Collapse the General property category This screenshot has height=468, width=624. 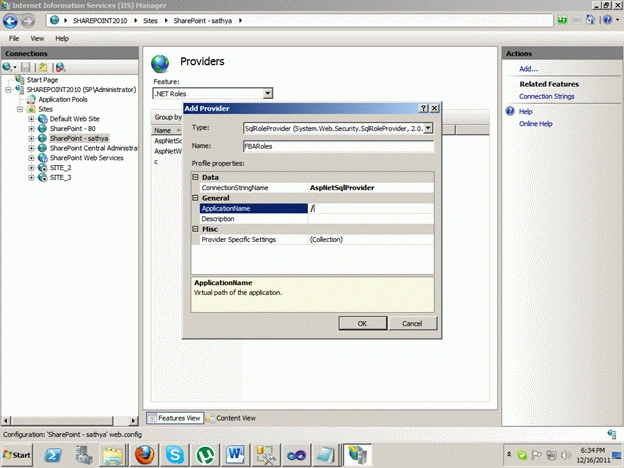195,198
